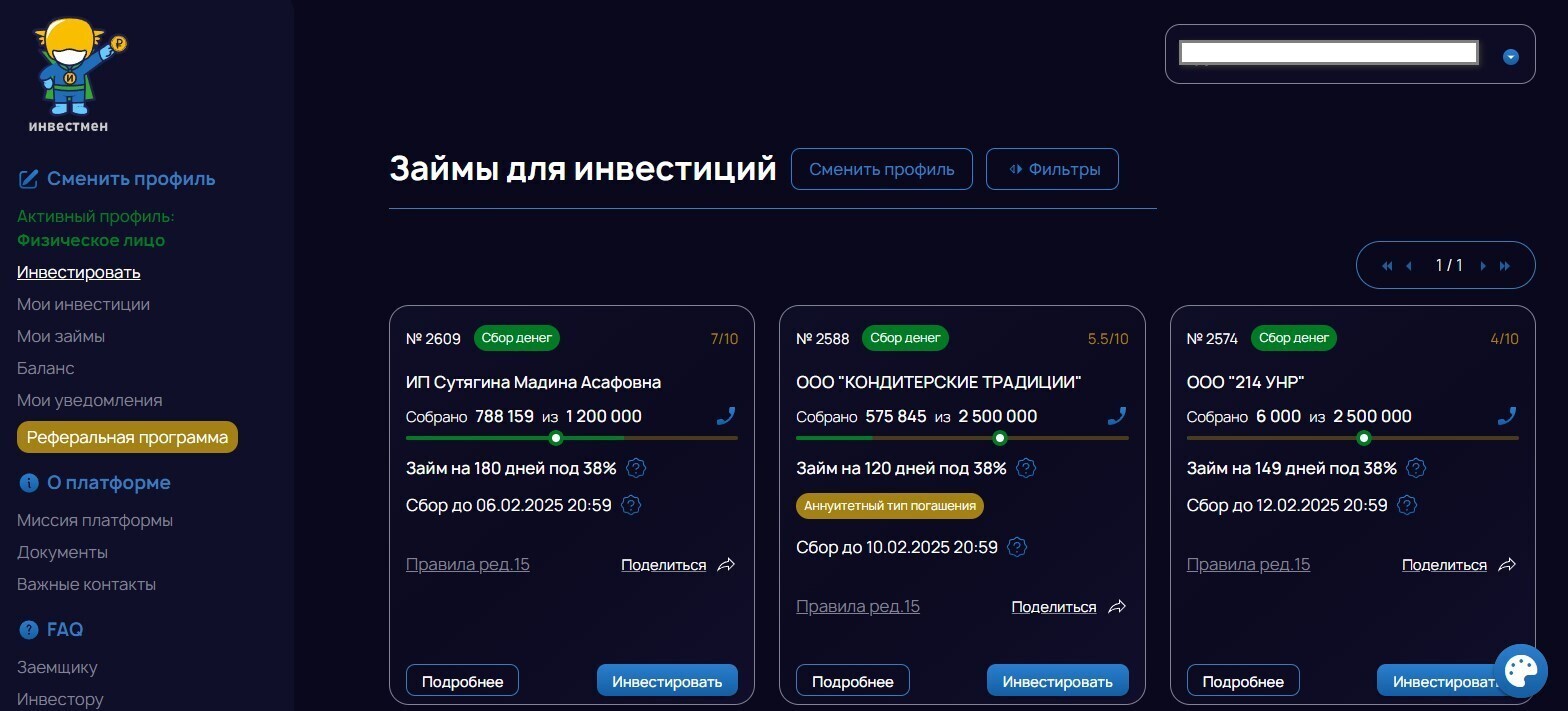1568x711 pixels.
Task: Open Реферальная программа
Action: [x=127, y=437]
